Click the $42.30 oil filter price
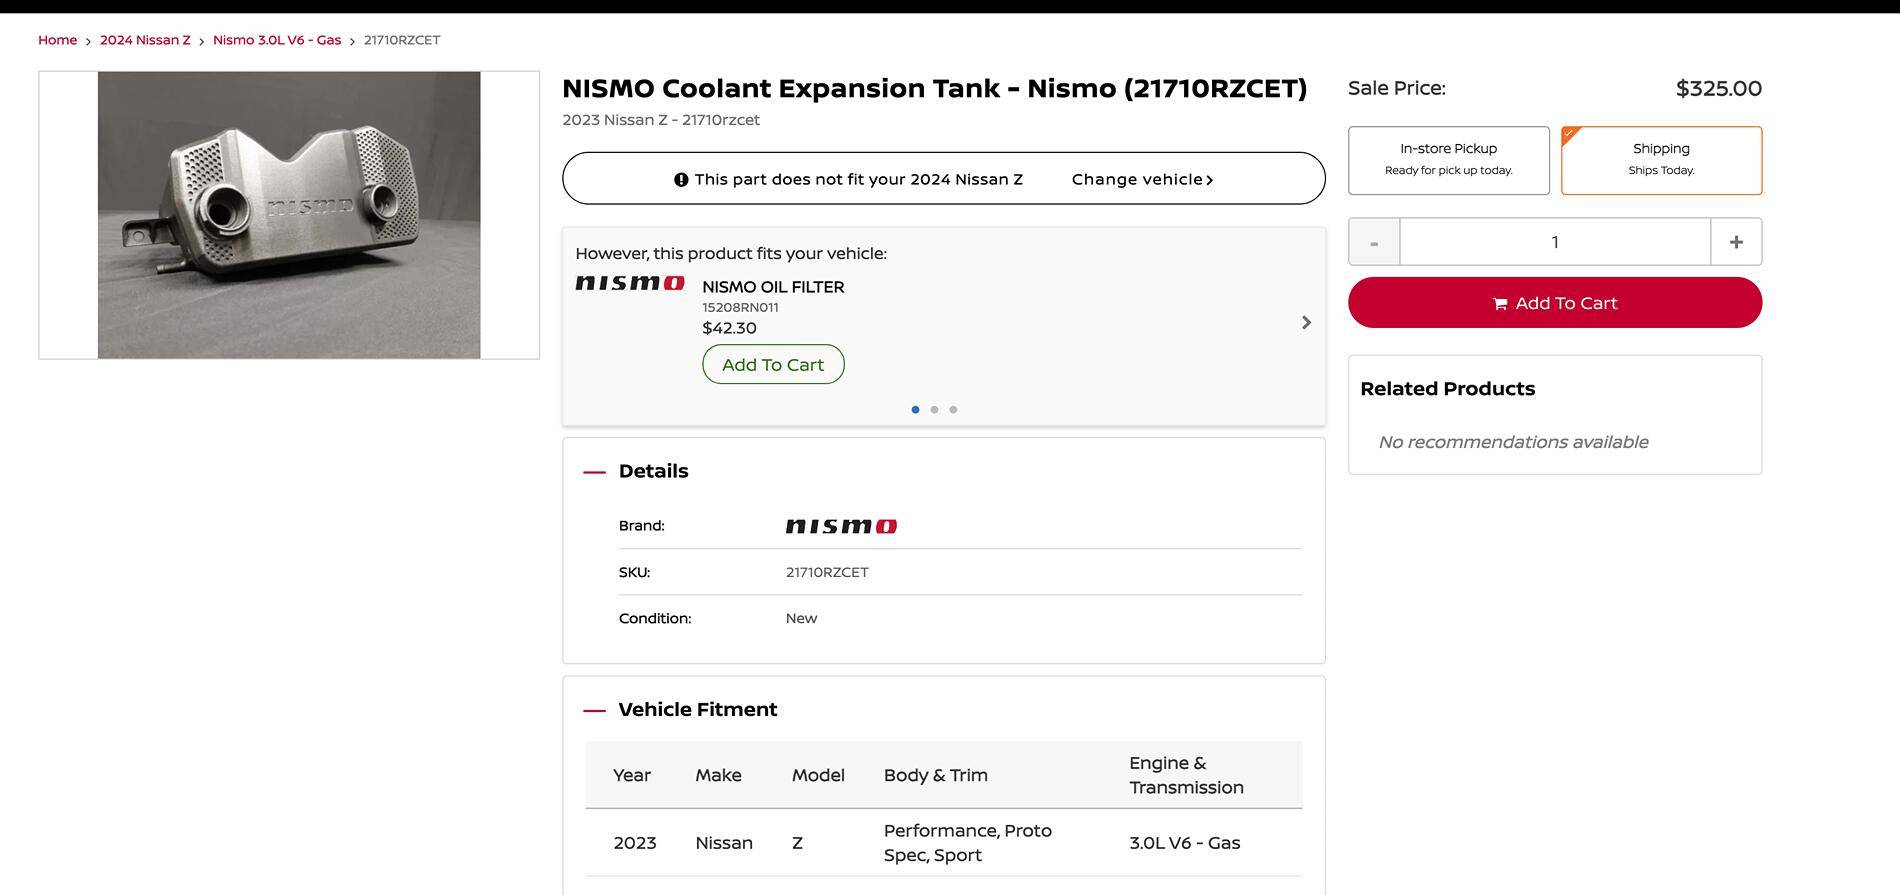 [x=729, y=328]
